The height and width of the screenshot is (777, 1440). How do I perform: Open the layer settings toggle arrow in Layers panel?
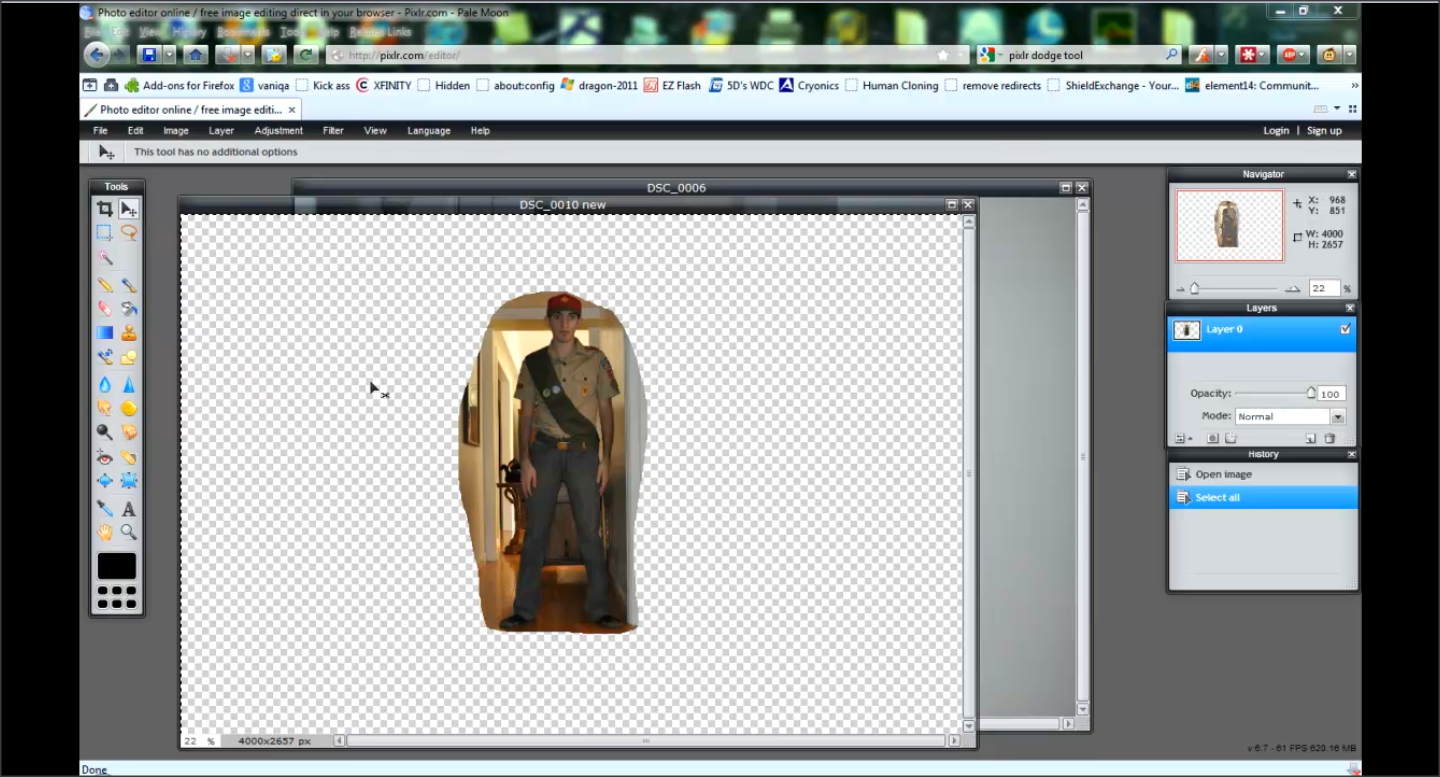coord(1183,438)
